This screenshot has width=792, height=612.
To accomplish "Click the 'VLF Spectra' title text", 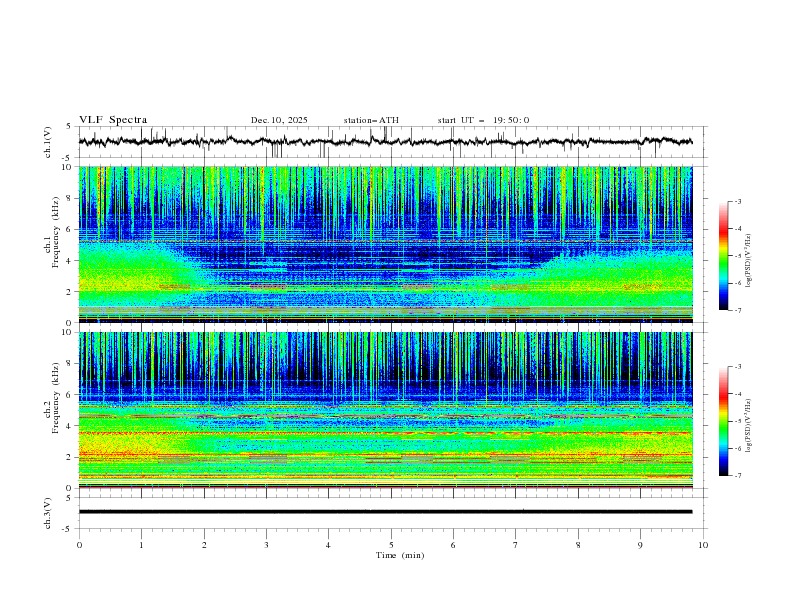I will click(x=113, y=120).
